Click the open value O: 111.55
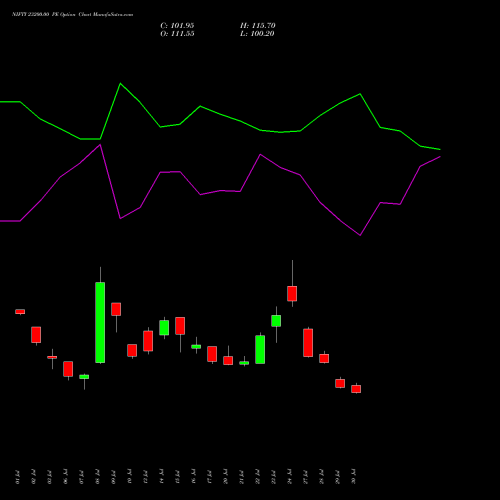The image size is (500, 500). tap(177, 34)
